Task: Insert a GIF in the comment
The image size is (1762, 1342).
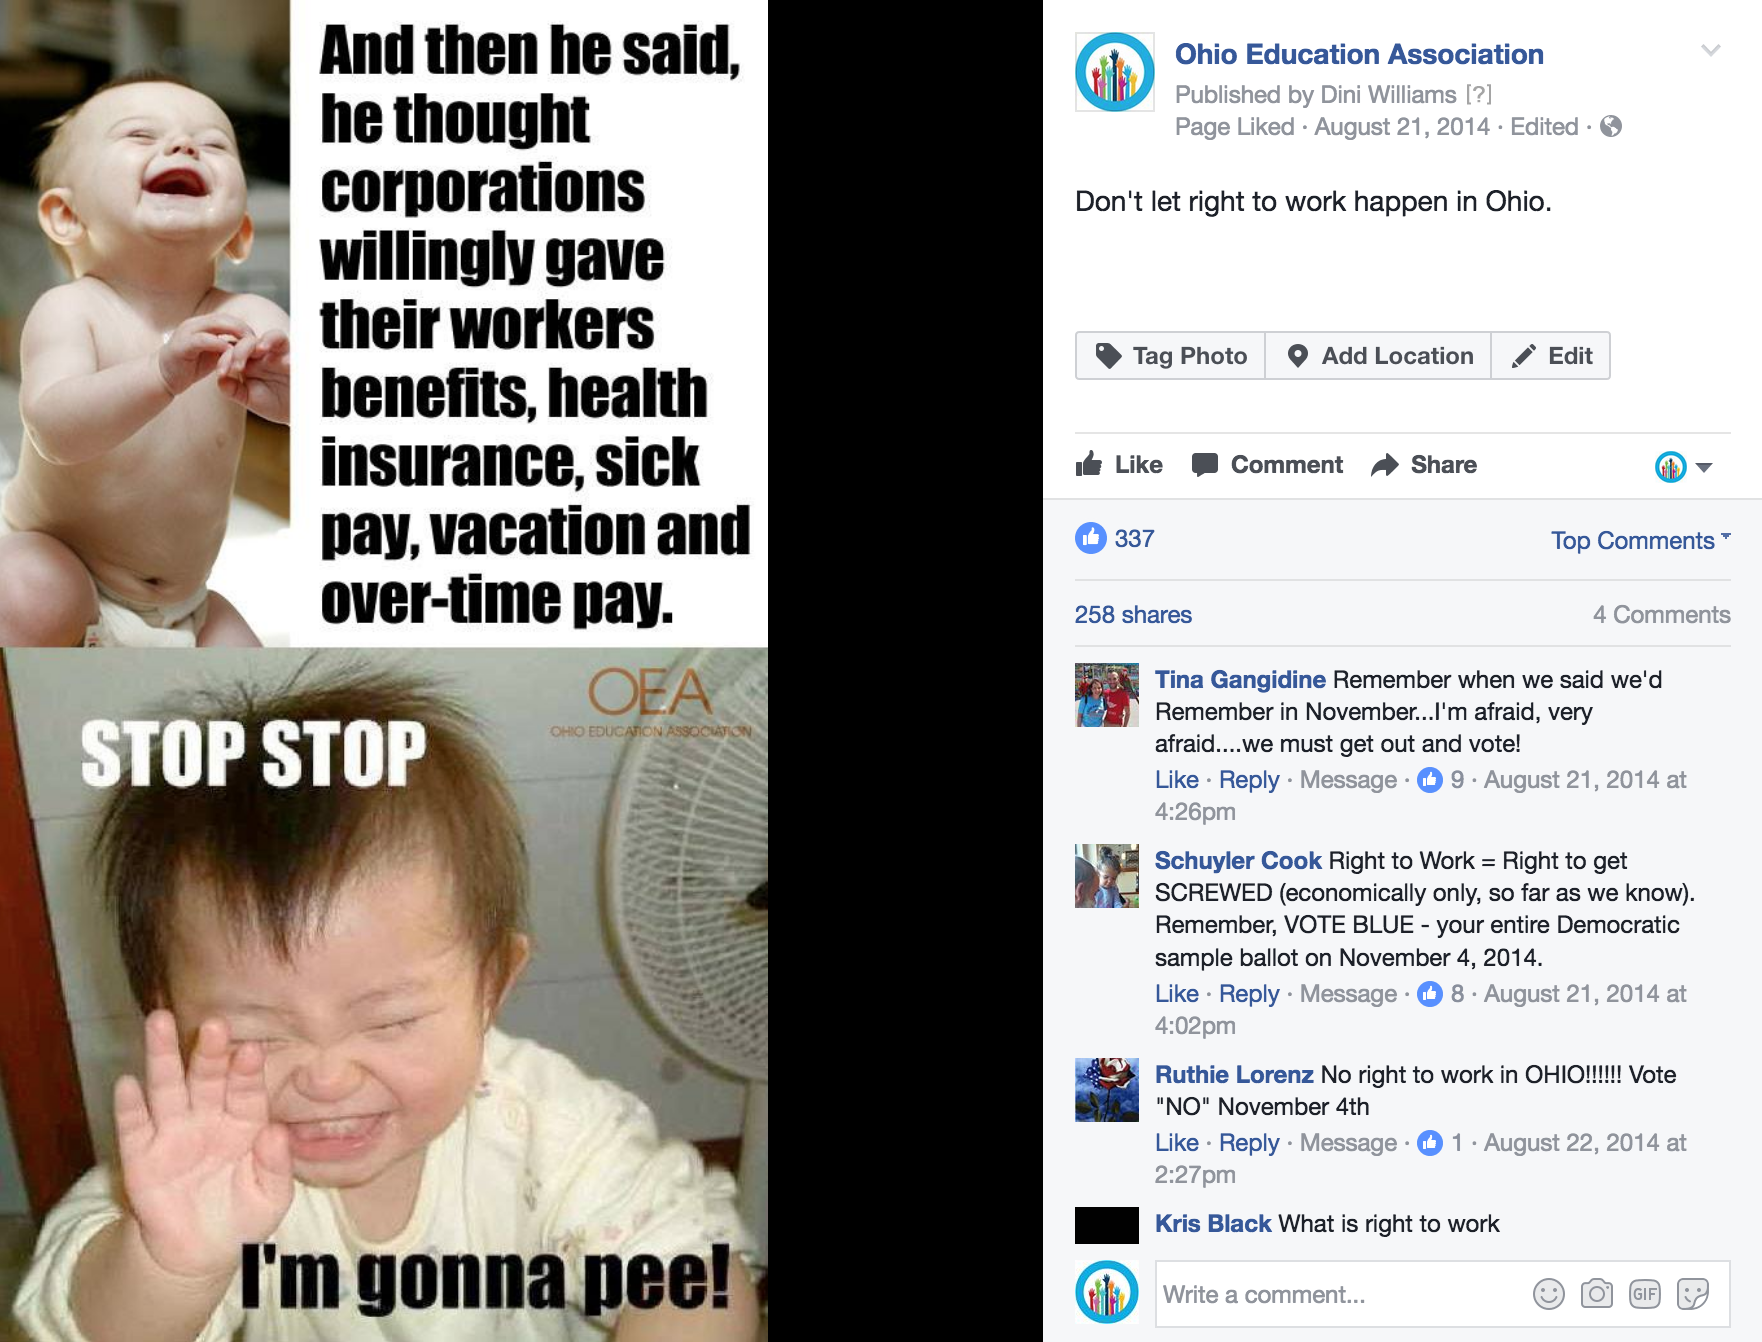Action: coord(1644,1294)
